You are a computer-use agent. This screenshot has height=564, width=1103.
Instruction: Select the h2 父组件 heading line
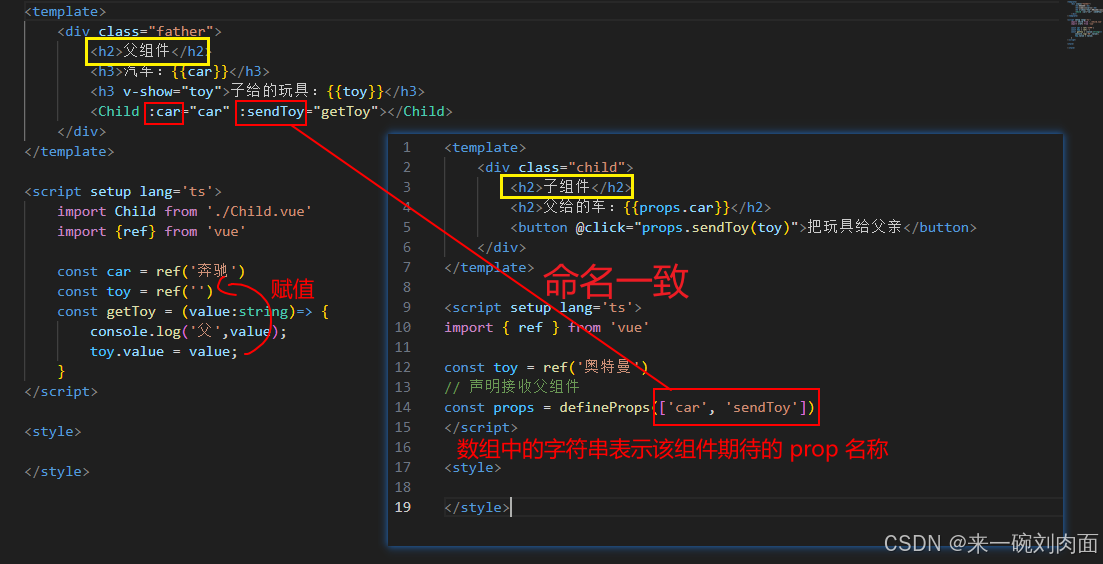coord(150,51)
